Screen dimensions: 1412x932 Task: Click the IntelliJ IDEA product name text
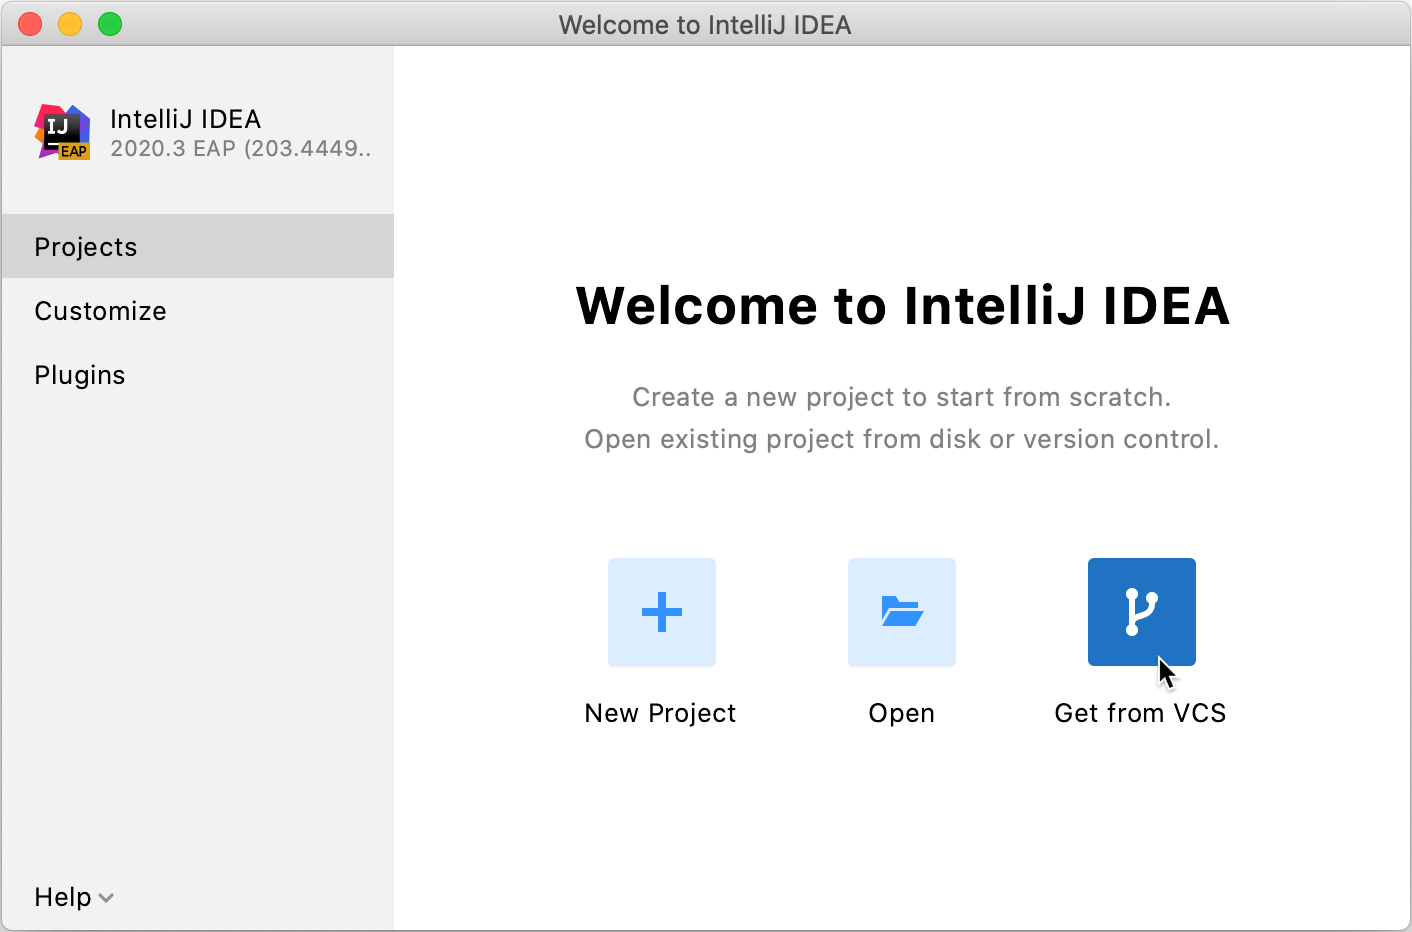tap(186, 119)
